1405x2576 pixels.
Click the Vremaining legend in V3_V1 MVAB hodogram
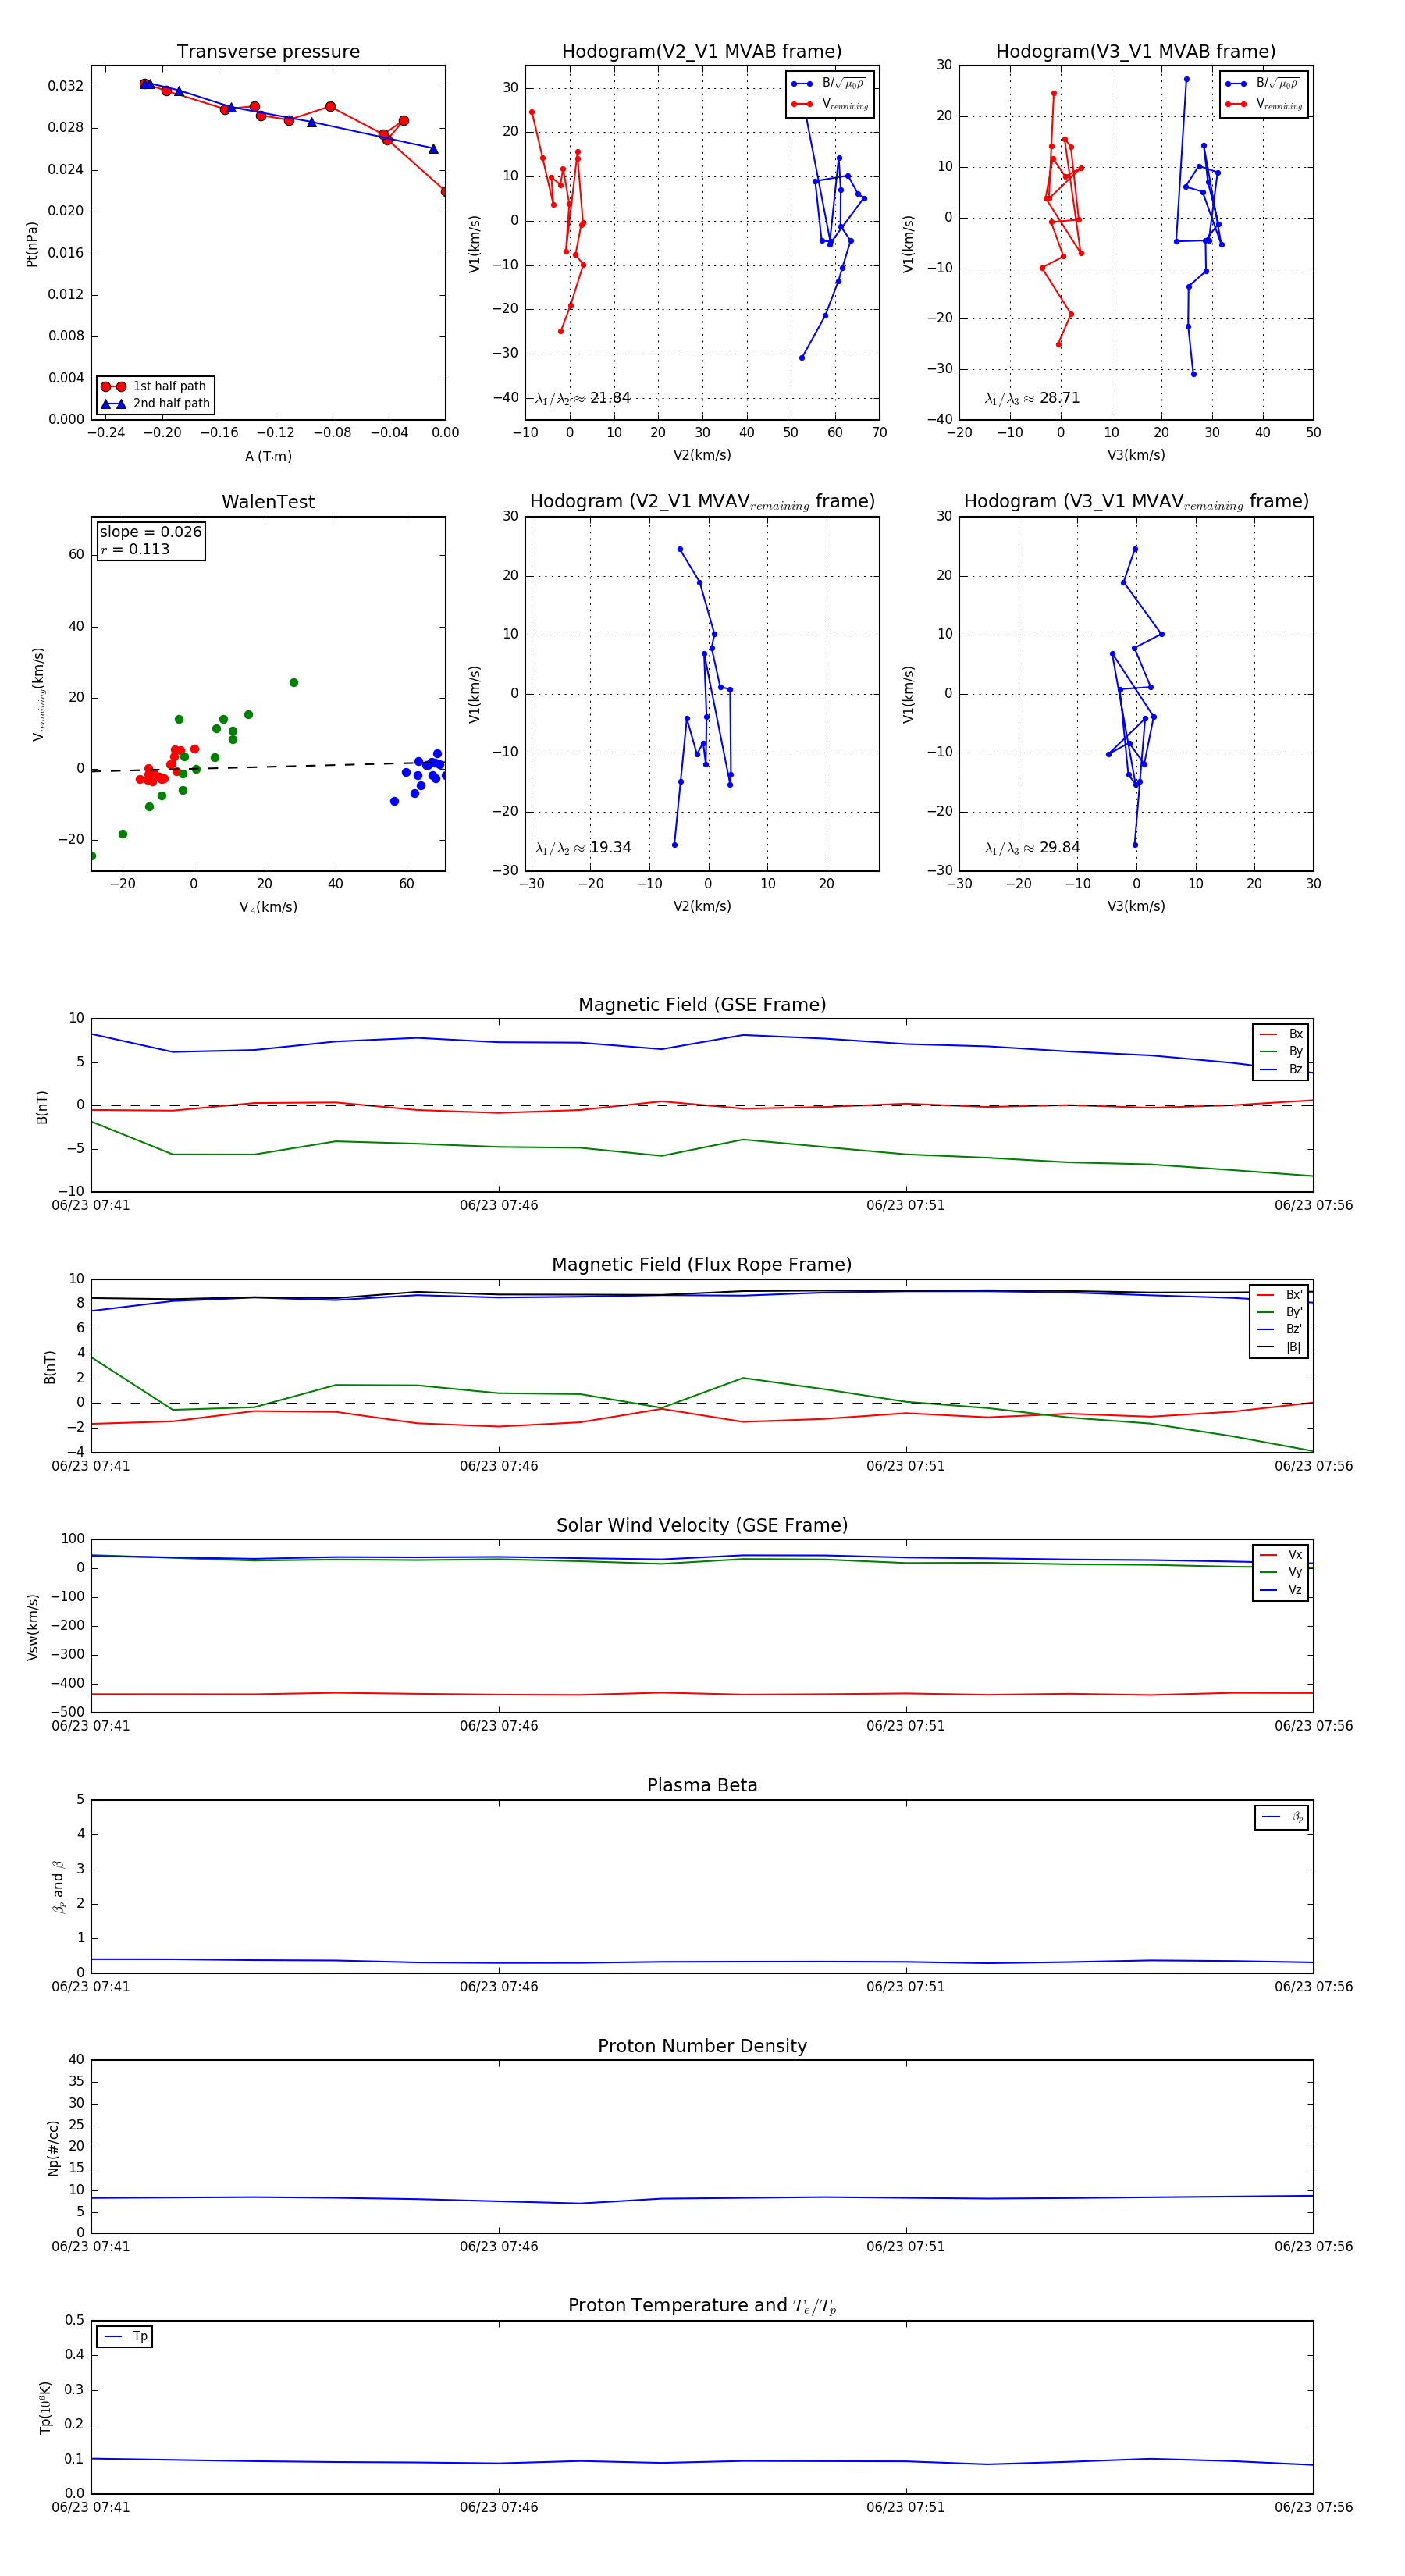1264,104
